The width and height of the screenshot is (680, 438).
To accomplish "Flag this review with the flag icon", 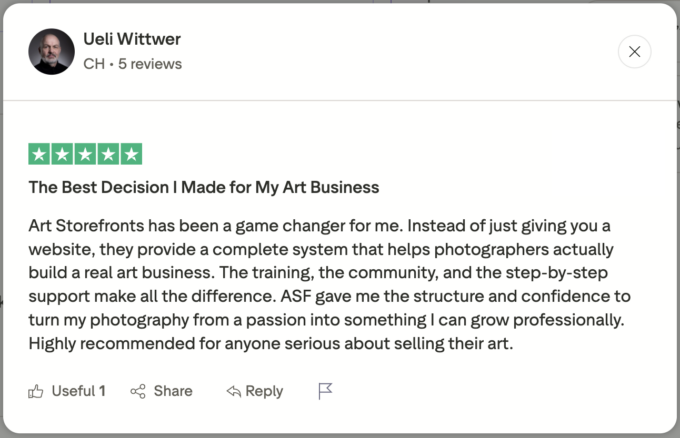I will coord(325,391).
